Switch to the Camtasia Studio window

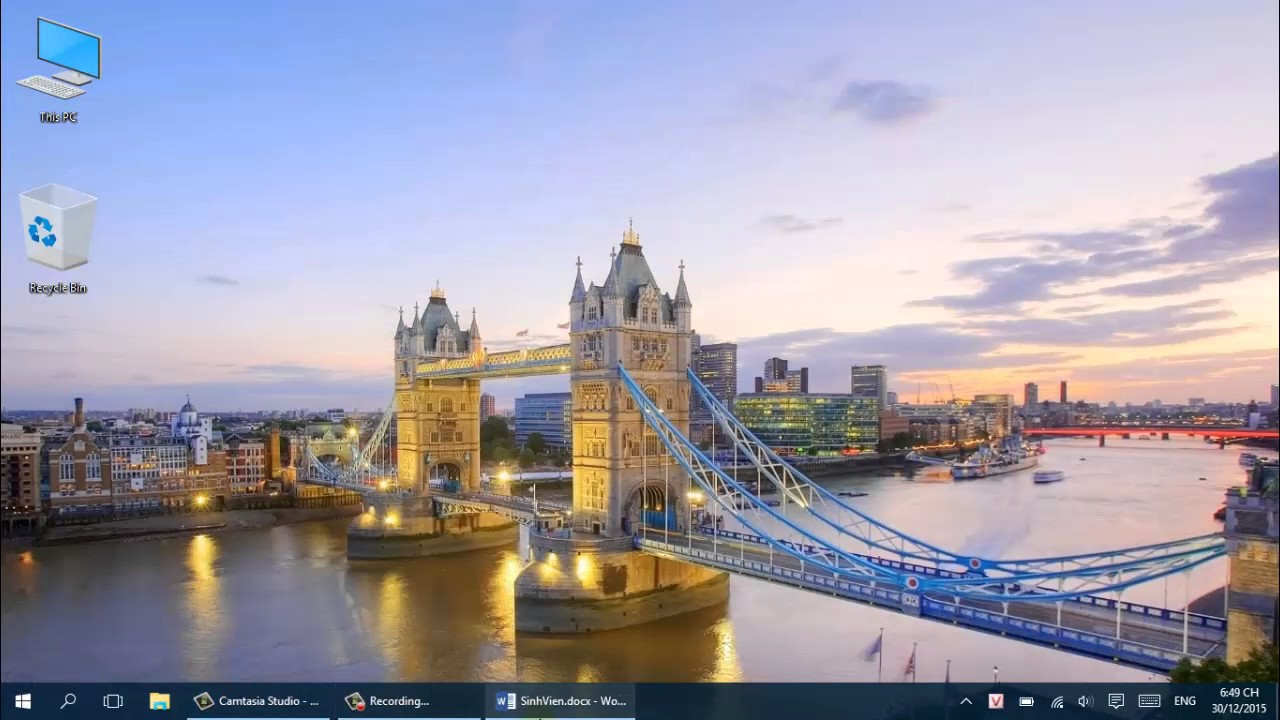tap(258, 701)
